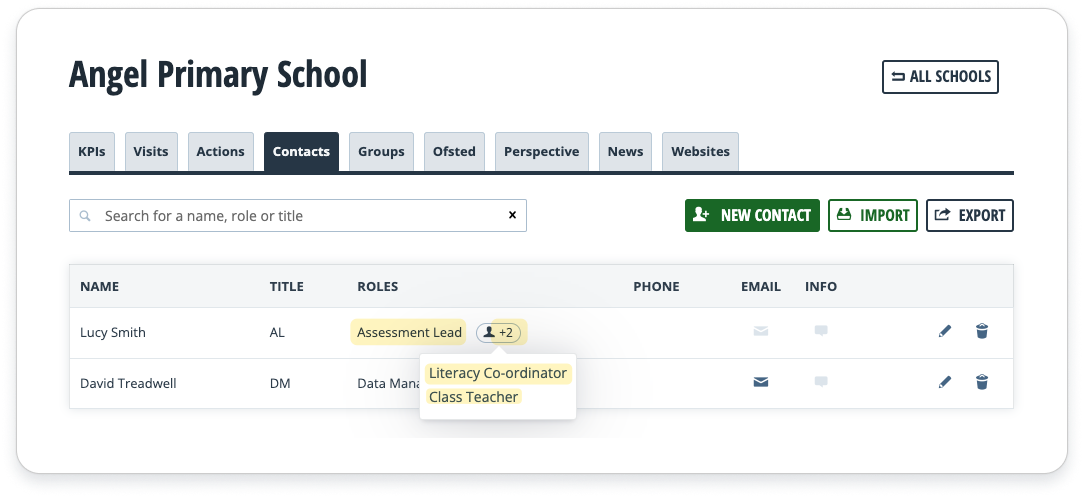
Task: Select the Perspective tab
Action: 541,152
